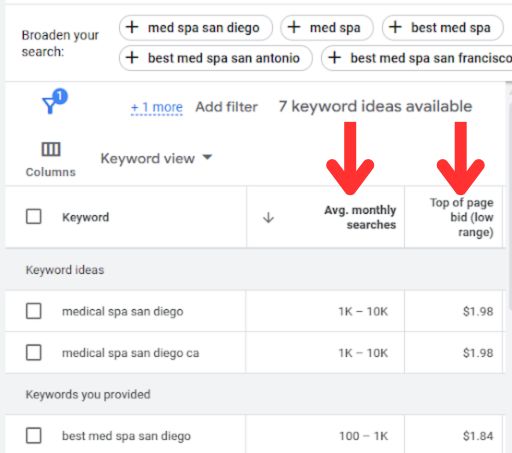
Task: Check 'medical spa san diego' row checkbox
Action: (x=34, y=311)
